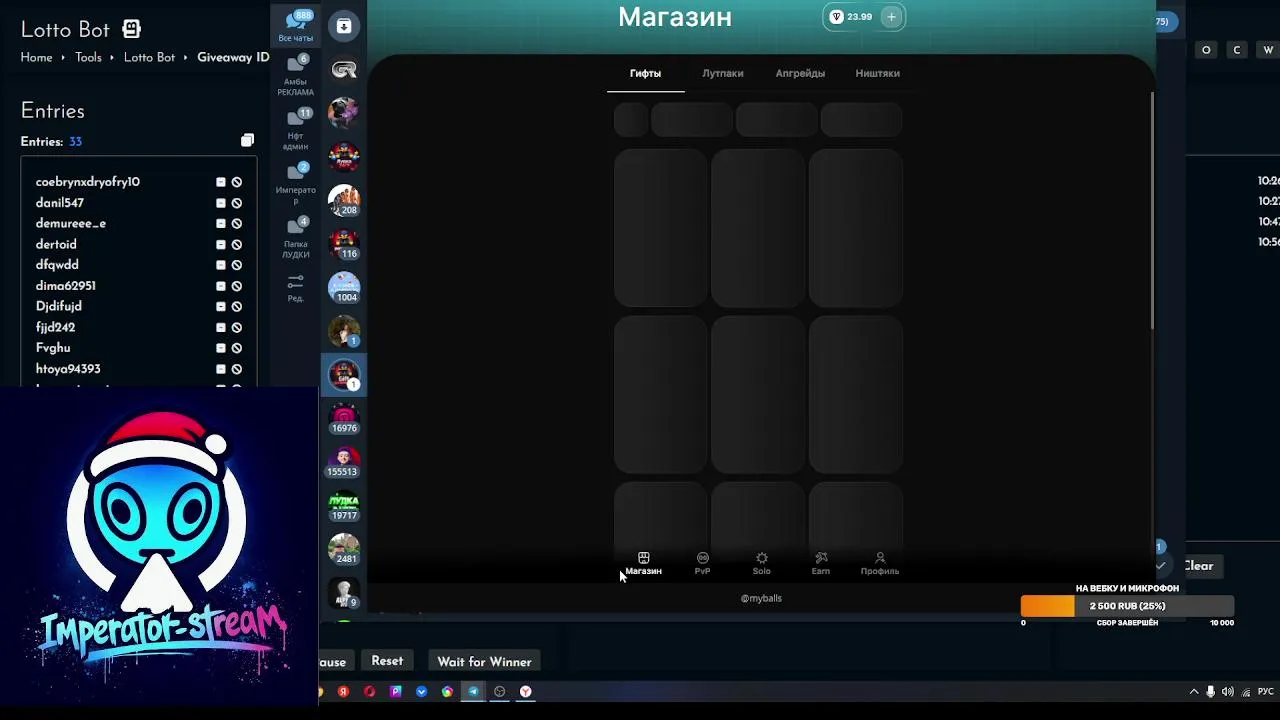Click the 2 500 RUB donation progress bar
The height and width of the screenshot is (720, 1280).
1127,606
